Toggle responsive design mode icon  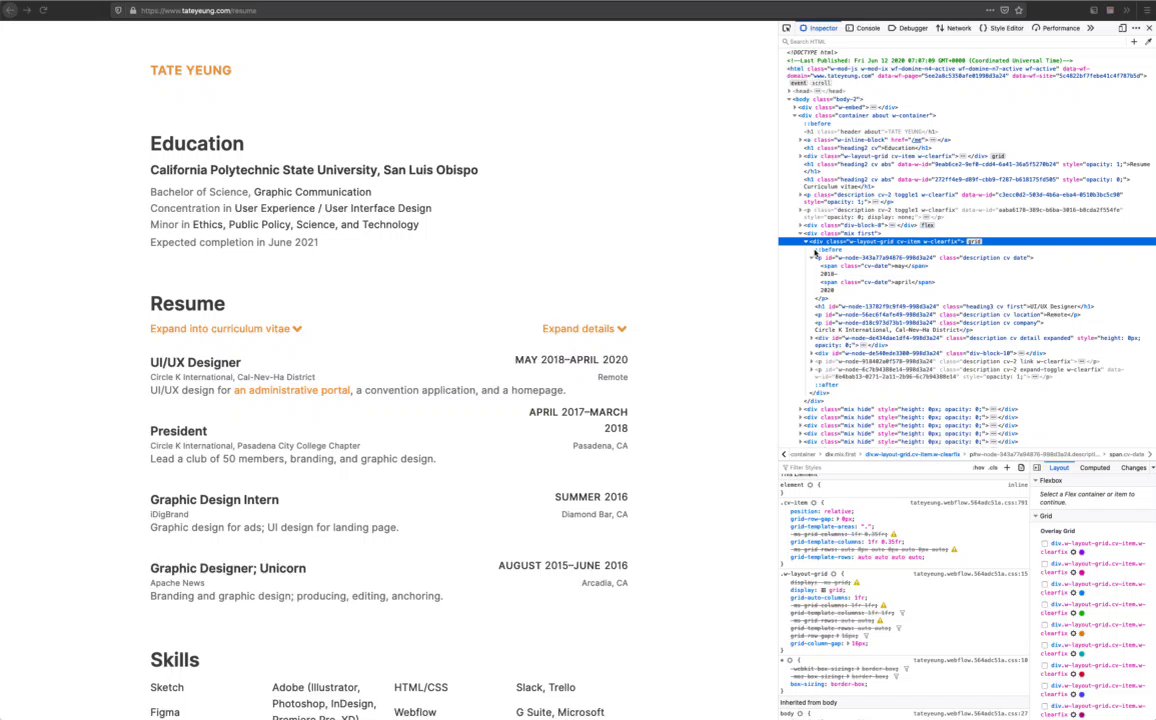coord(1122,28)
